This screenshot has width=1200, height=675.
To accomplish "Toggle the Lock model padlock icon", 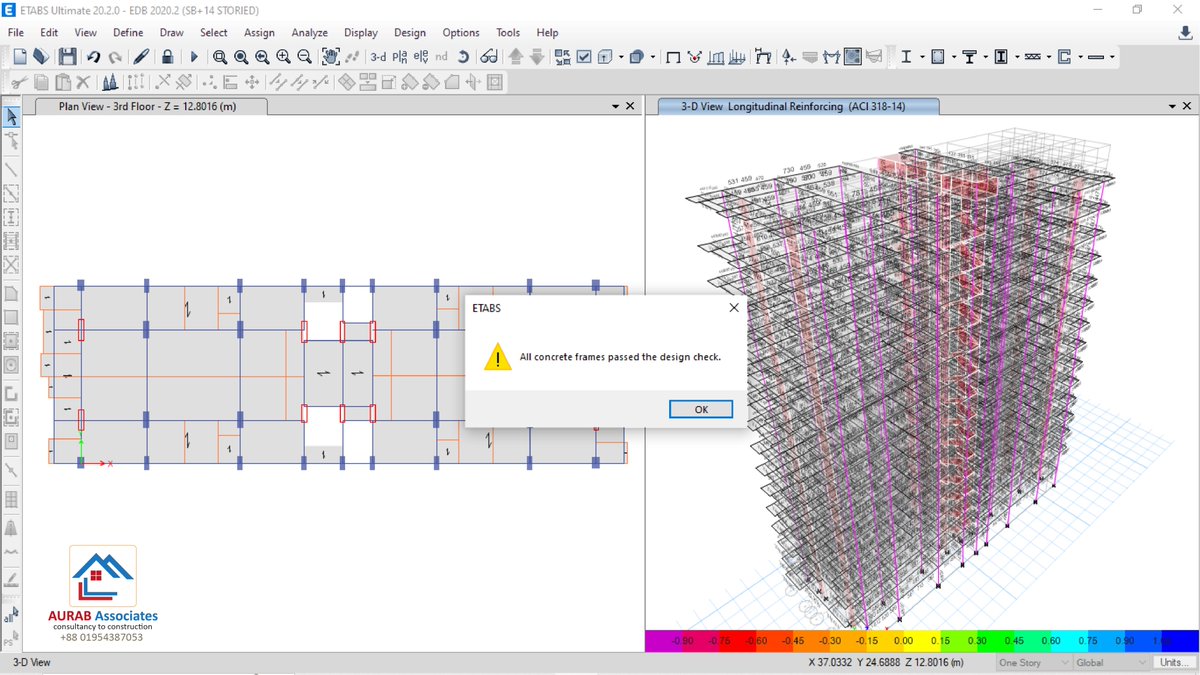I will pos(167,57).
